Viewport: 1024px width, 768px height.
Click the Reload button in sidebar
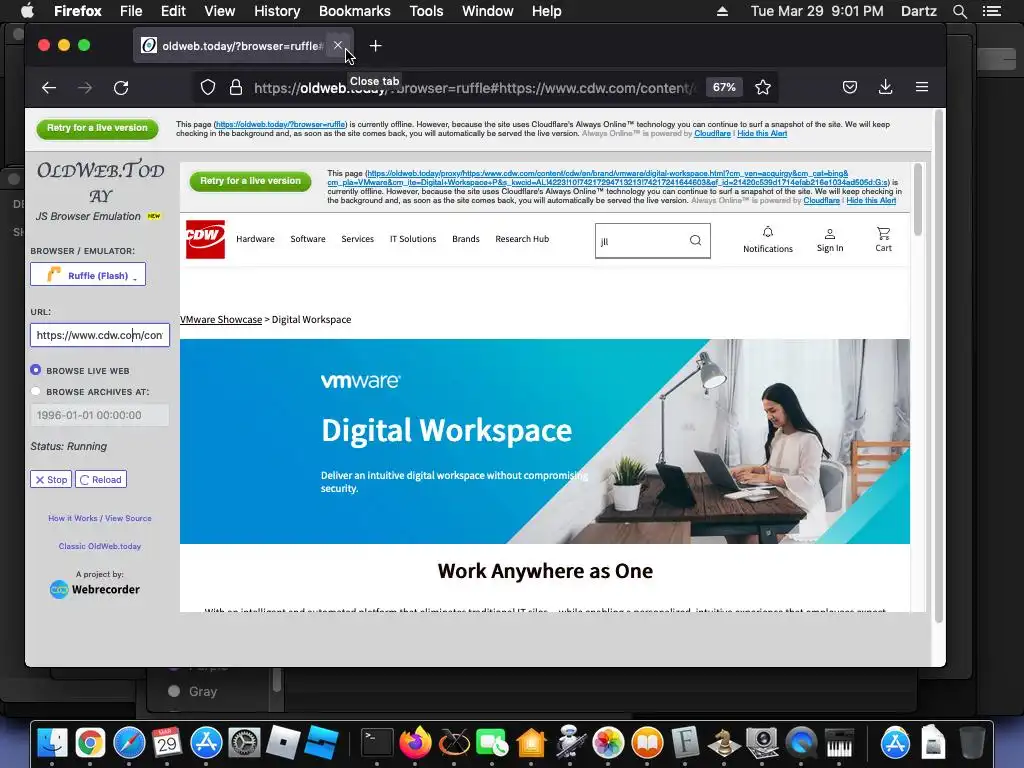pos(101,479)
